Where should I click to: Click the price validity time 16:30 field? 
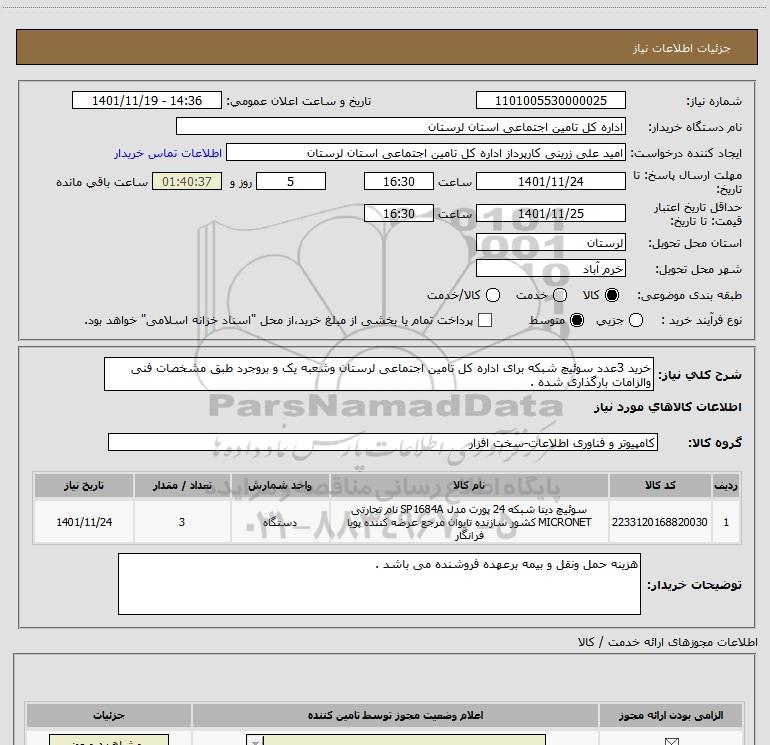tap(399, 214)
